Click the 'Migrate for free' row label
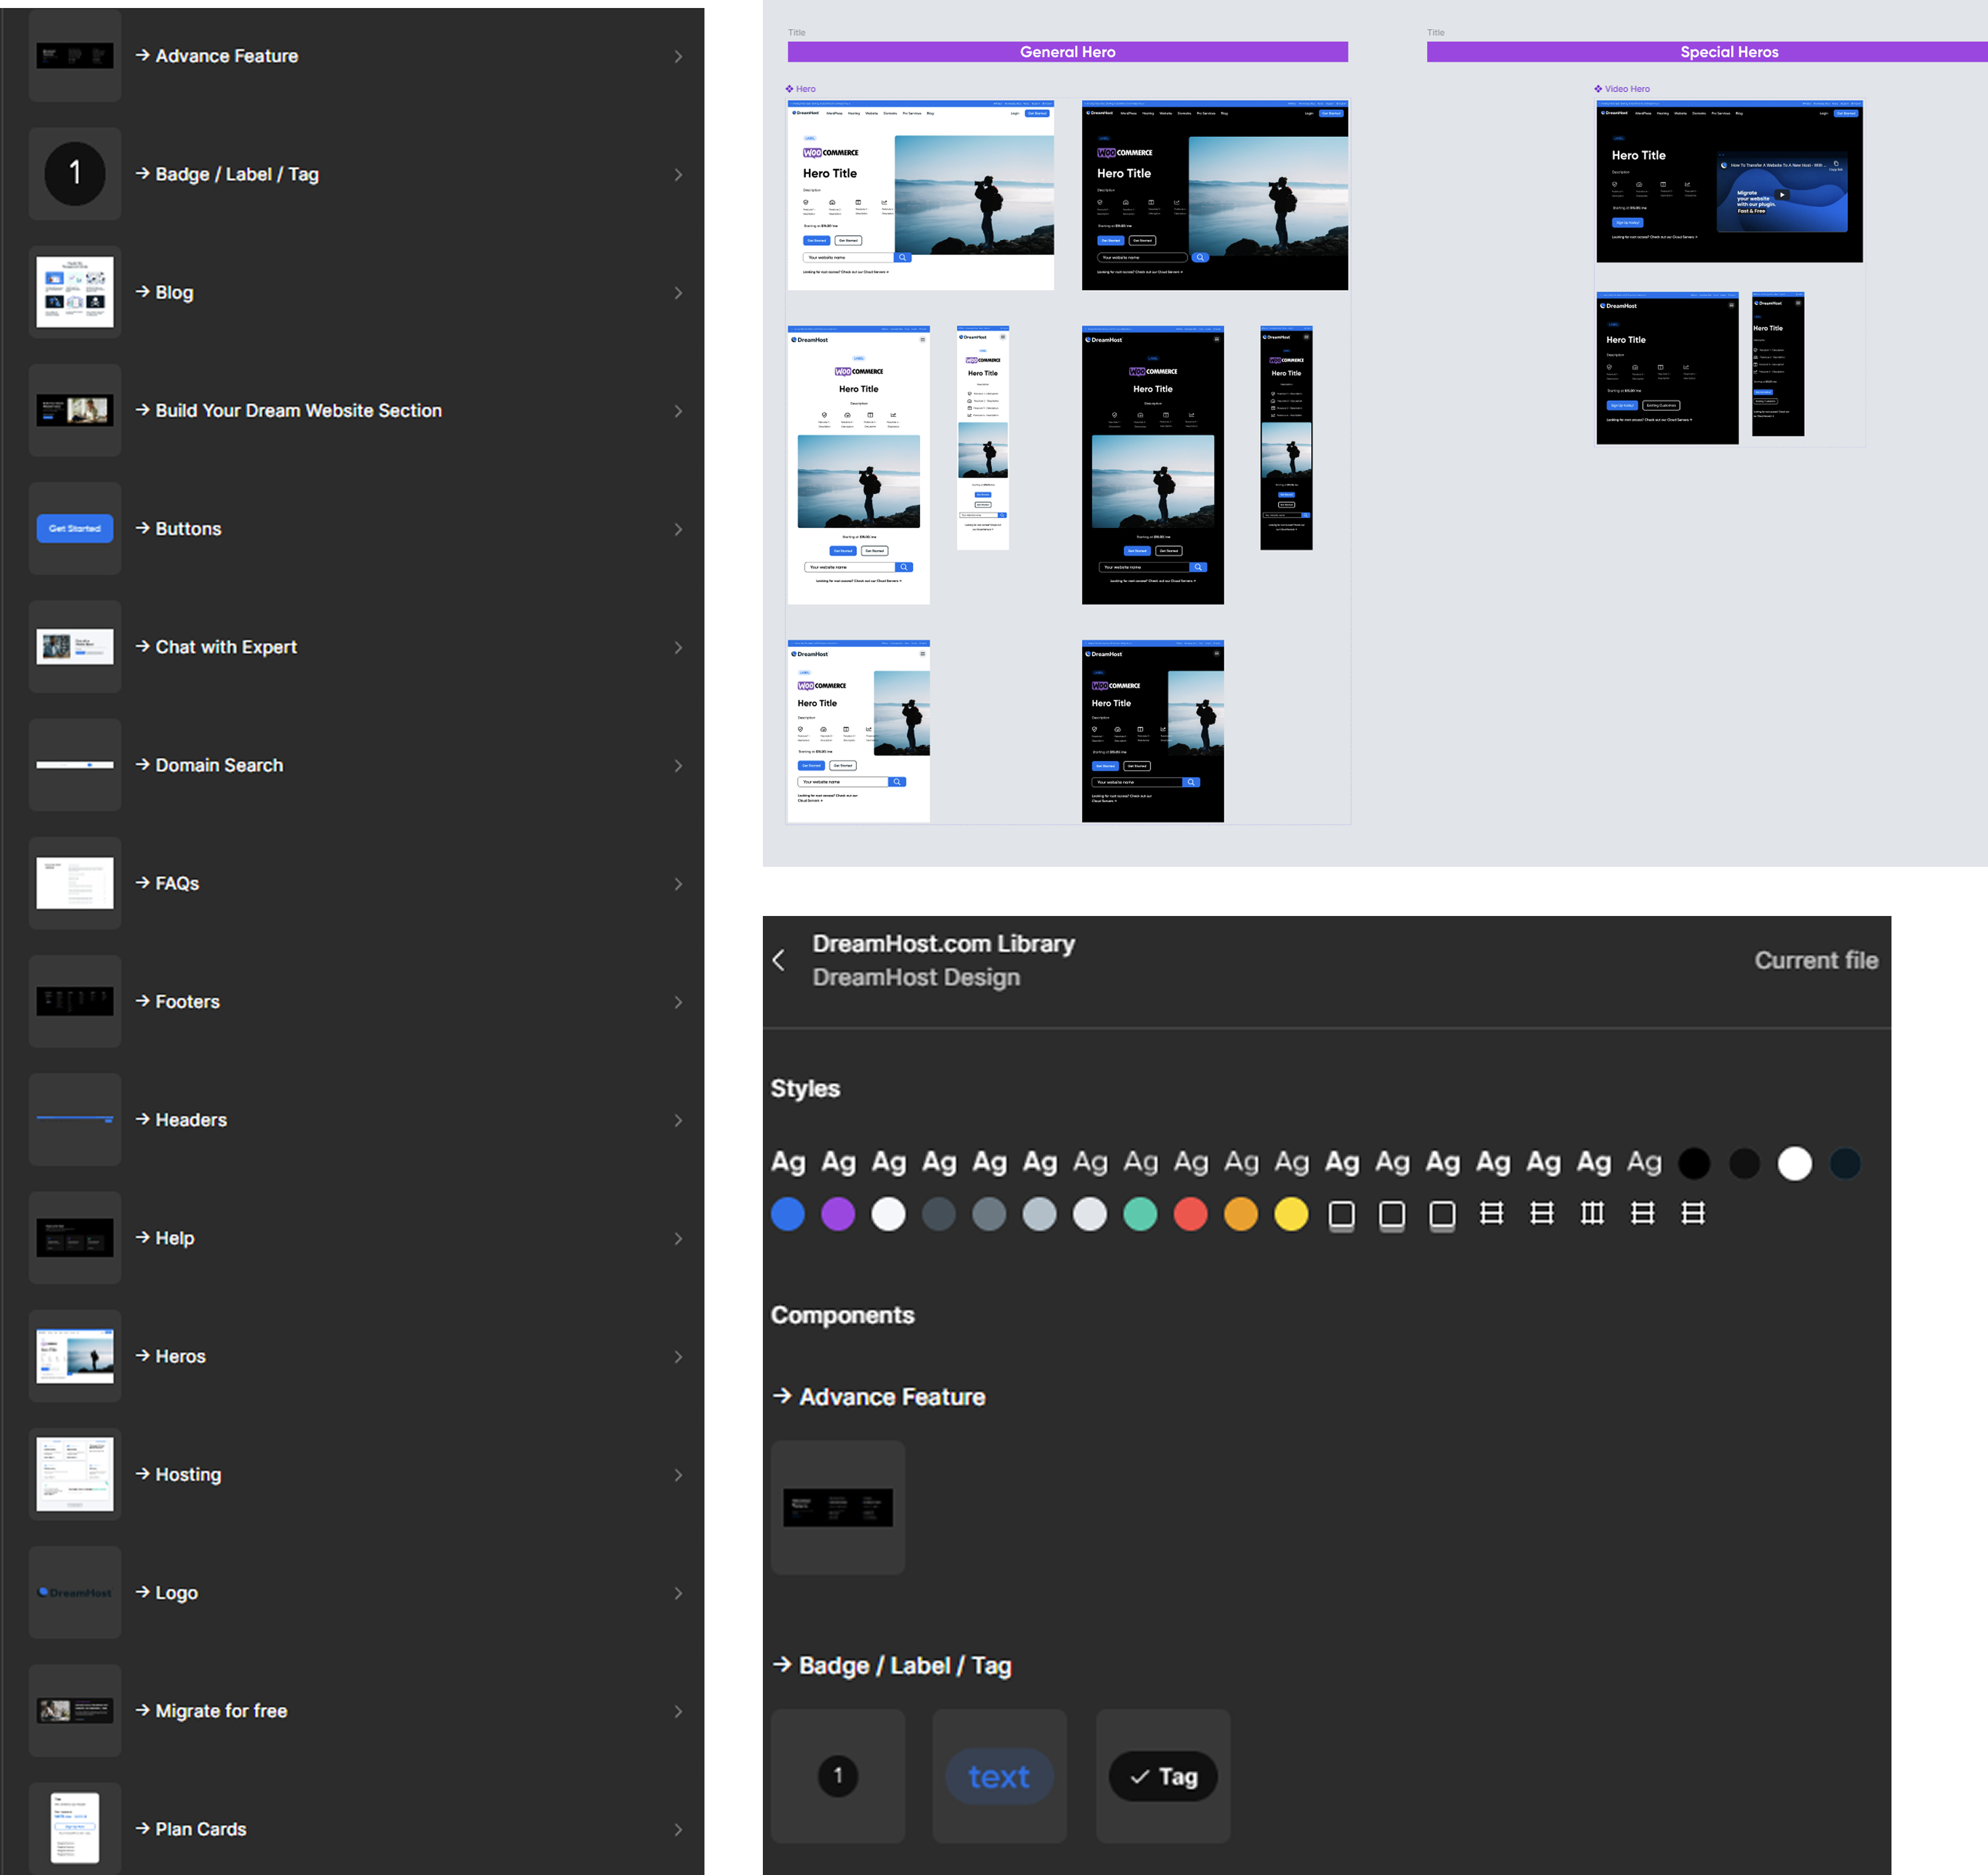 pos(221,1711)
